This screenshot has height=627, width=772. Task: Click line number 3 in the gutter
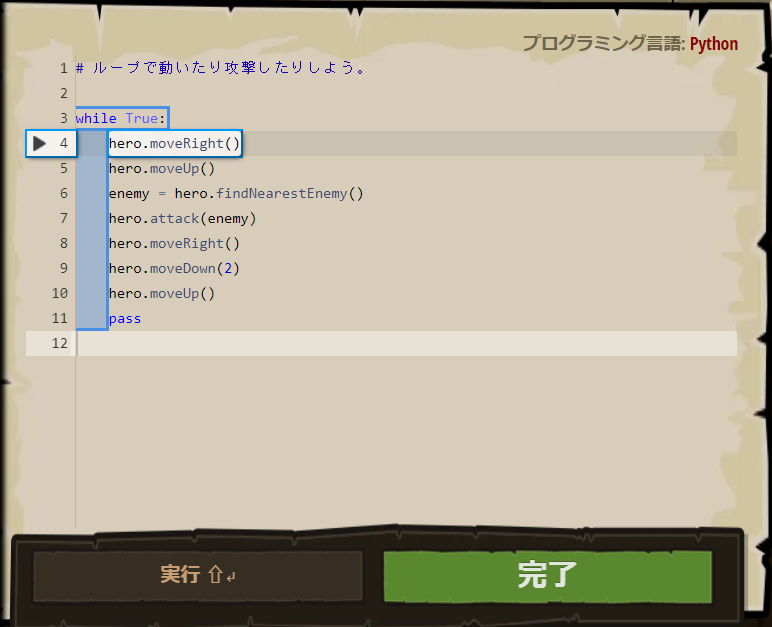[x=64, y=118]
